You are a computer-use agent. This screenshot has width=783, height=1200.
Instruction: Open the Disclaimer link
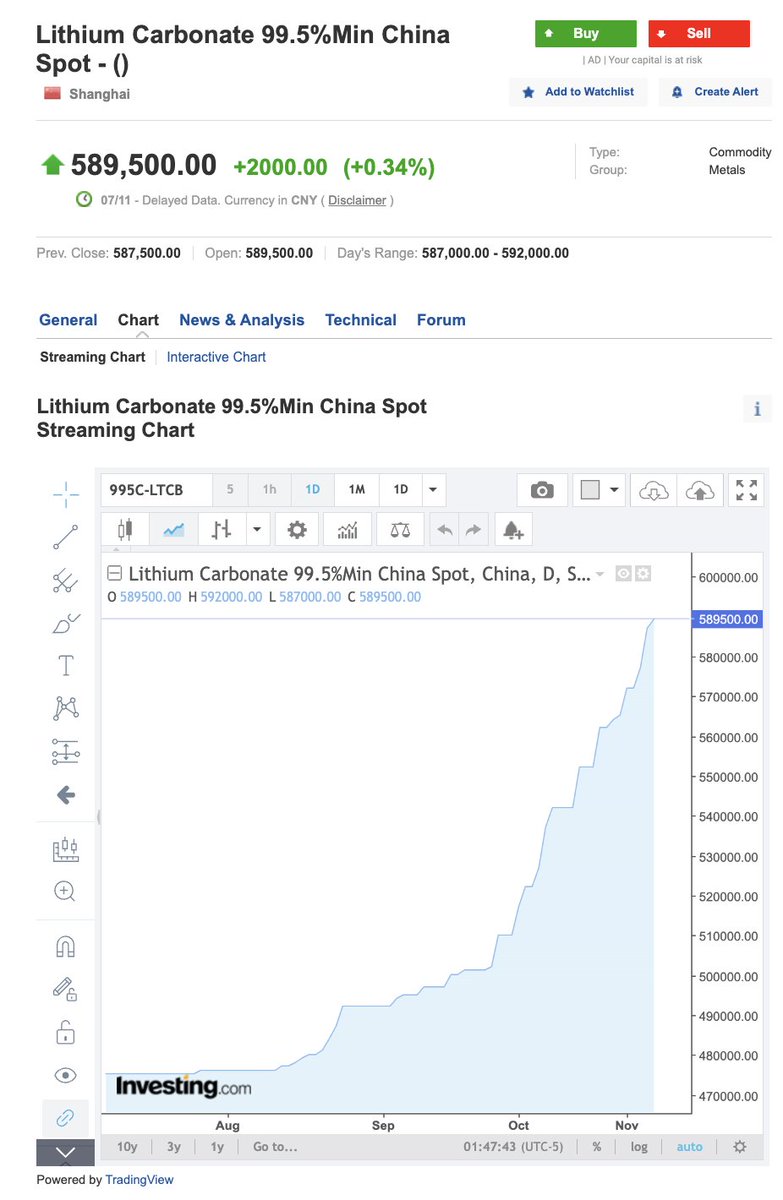pos(357,200)
